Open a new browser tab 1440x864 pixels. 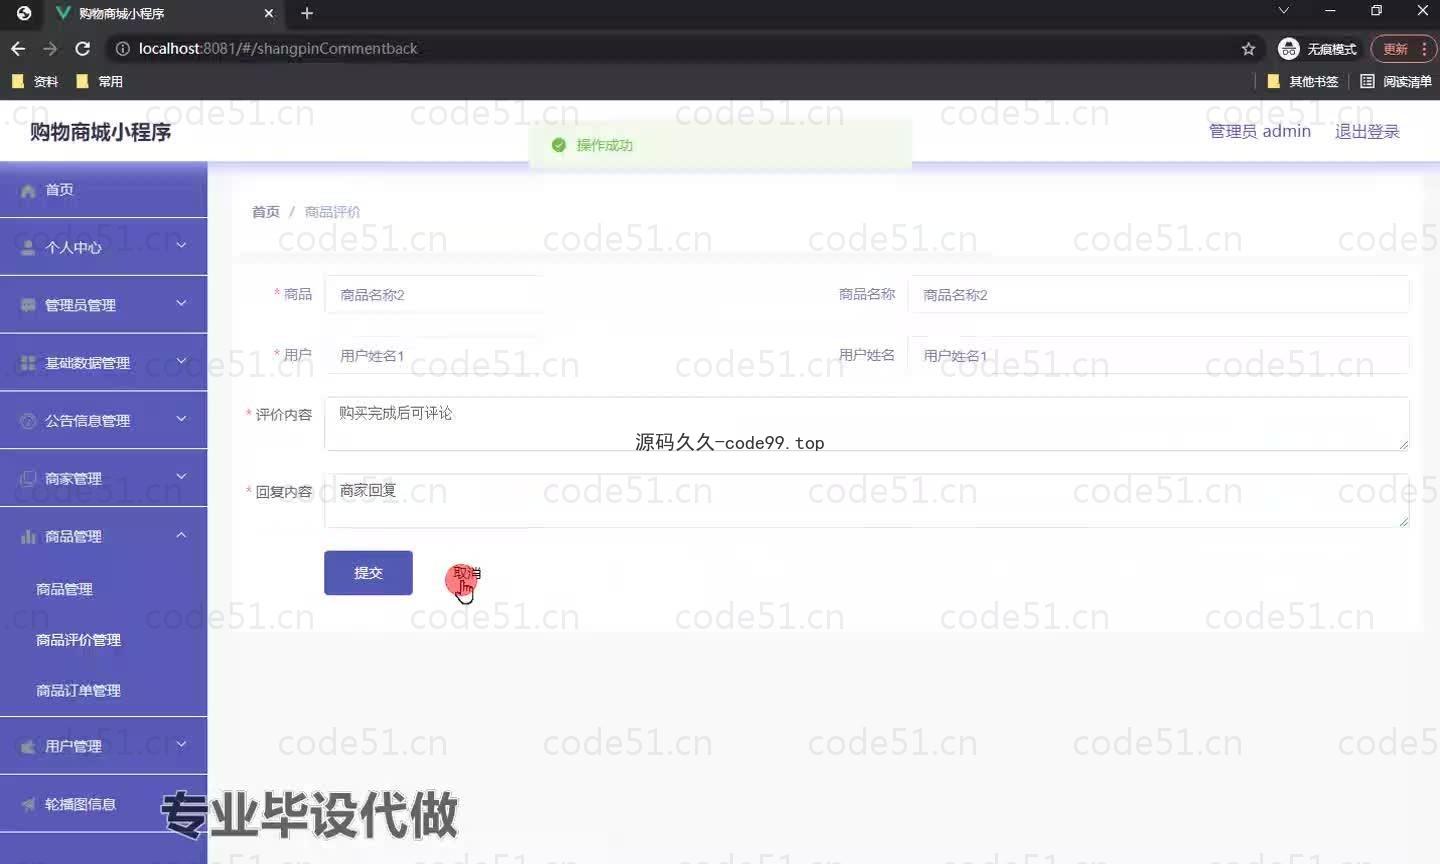pyautogui.click(x=307, y=13)
